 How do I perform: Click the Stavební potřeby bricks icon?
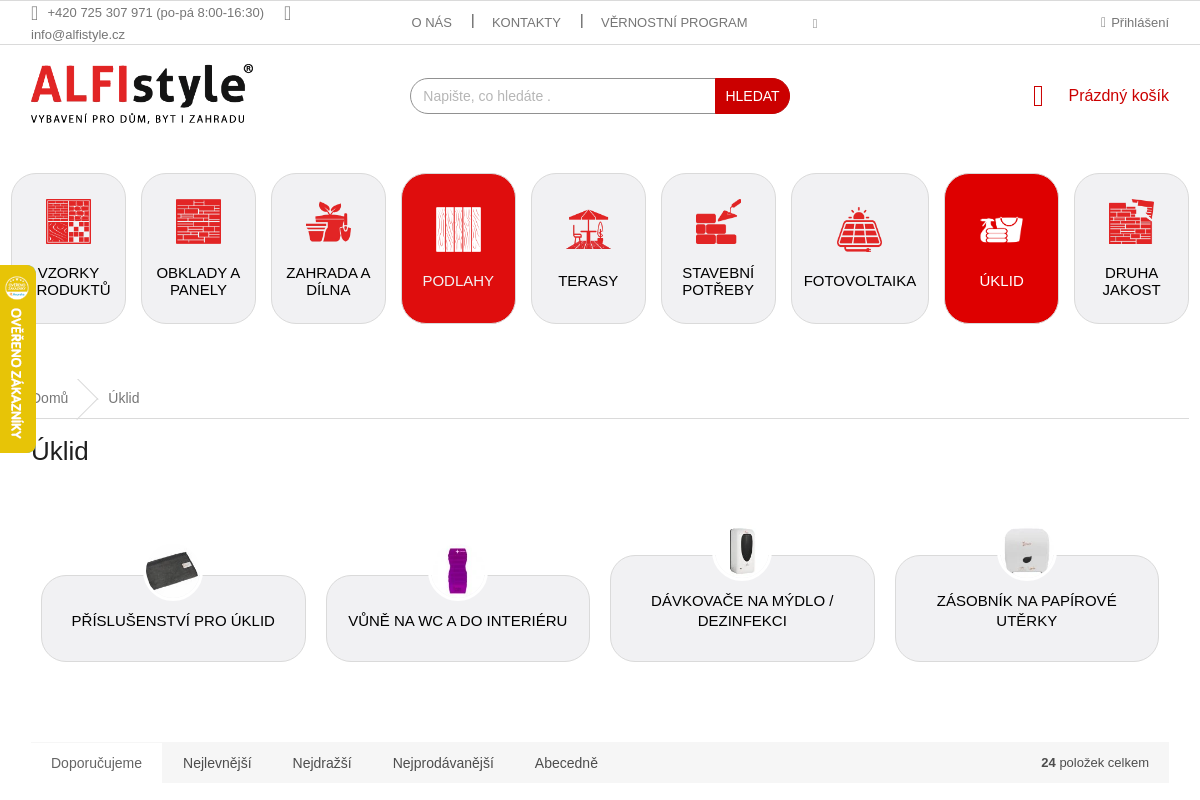pos(718,222)
